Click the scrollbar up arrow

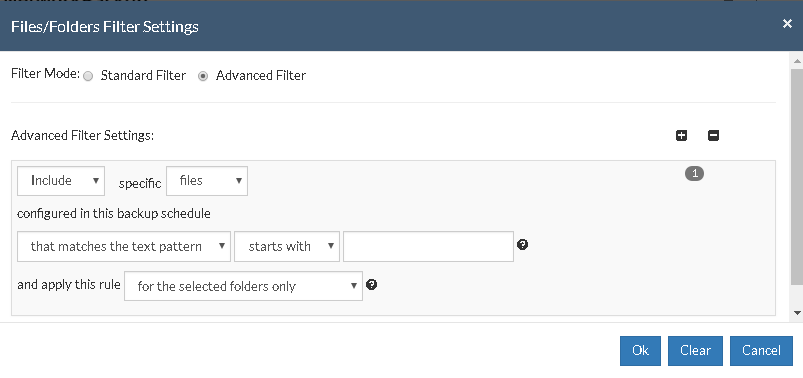tap(797, 61)
